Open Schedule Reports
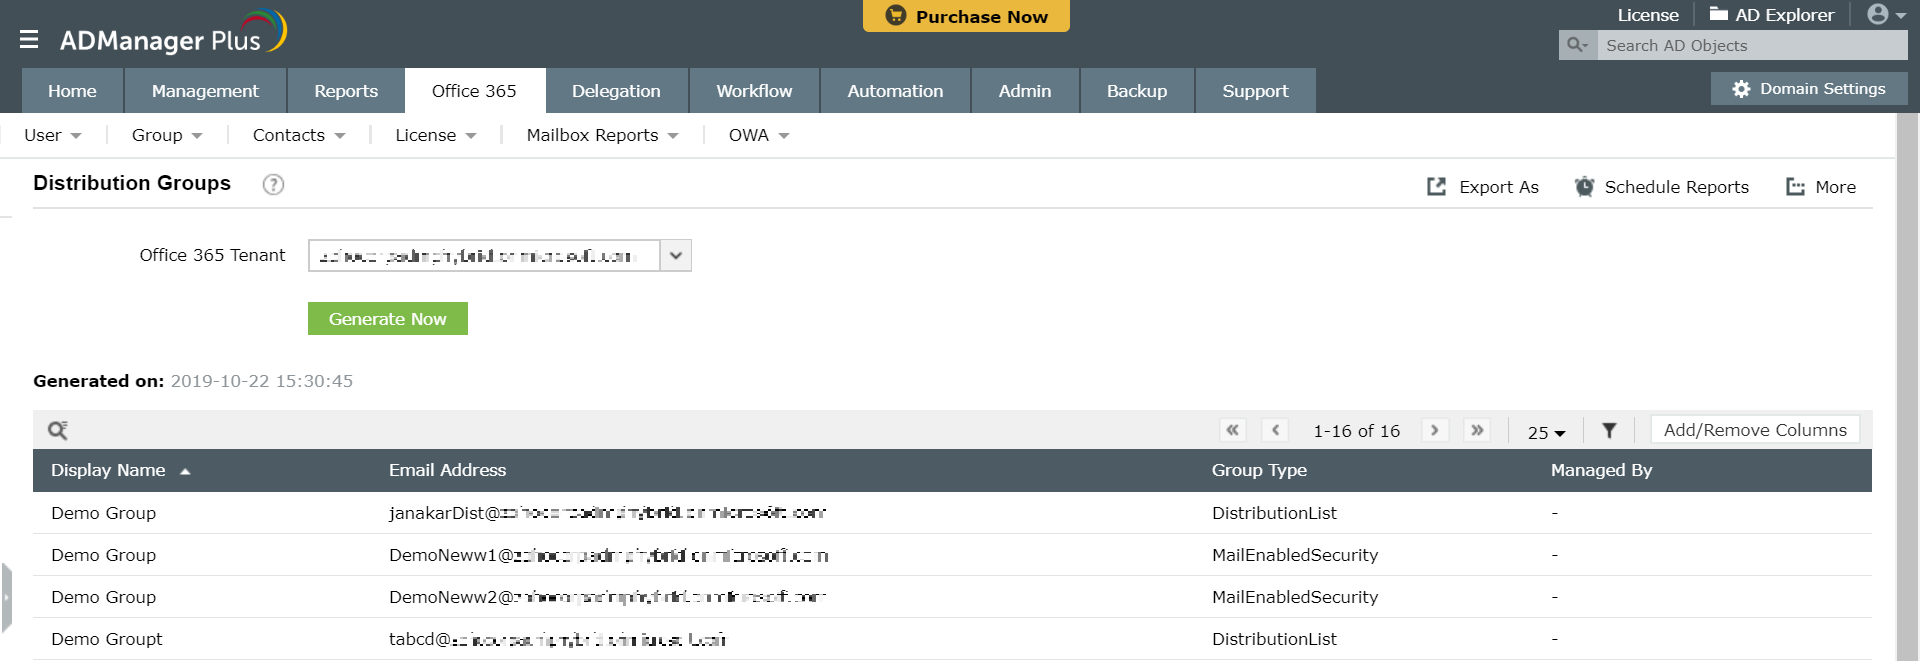The width and height of the screenshot is (1920, 661). [1662, 187]
